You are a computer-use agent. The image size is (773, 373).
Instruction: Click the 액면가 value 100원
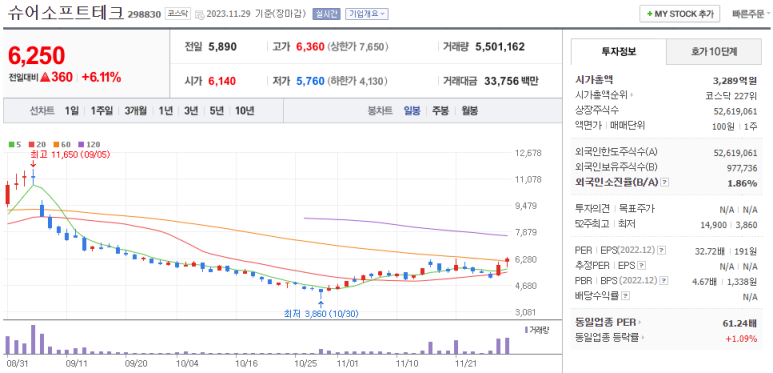click(723, 126)
